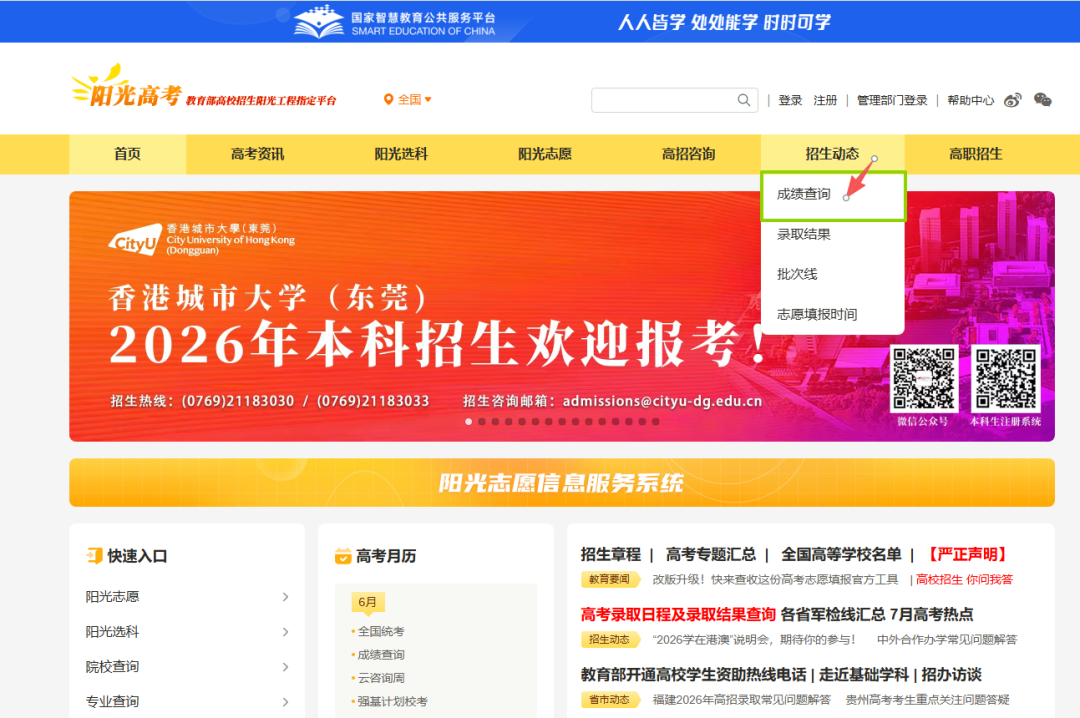Click the 省市动态 tag
The height and width of the screenshot is (718, 1080).
pos(610,699)
